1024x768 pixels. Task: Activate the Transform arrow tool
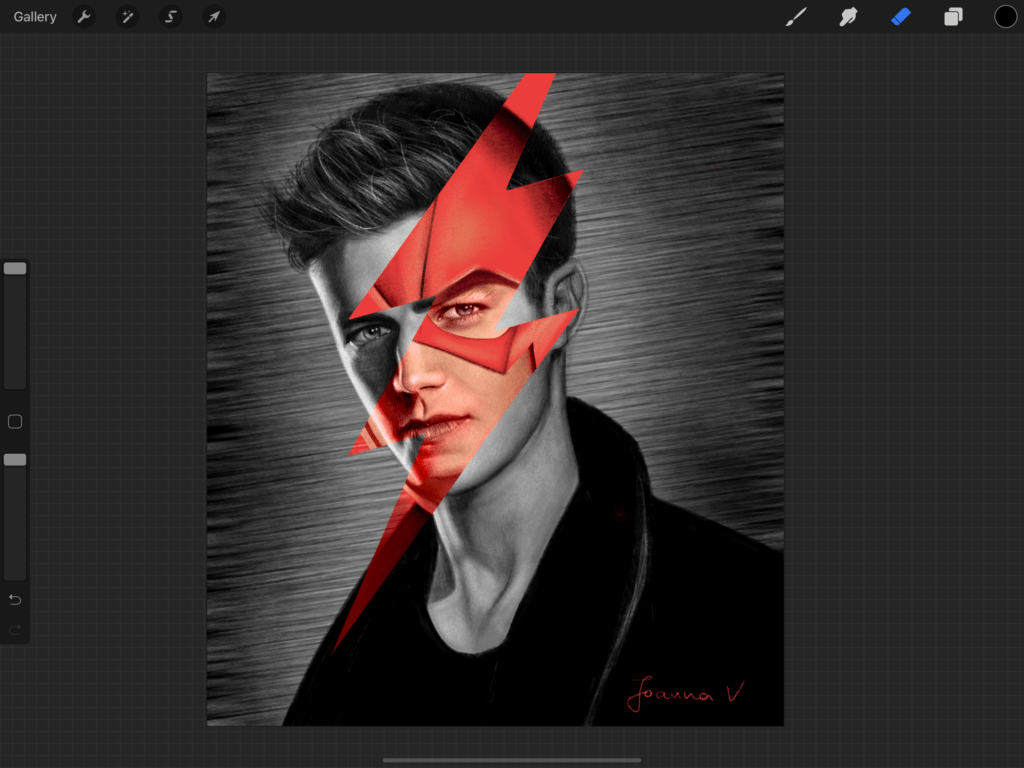pyautogui.click(x=214, y=17)
